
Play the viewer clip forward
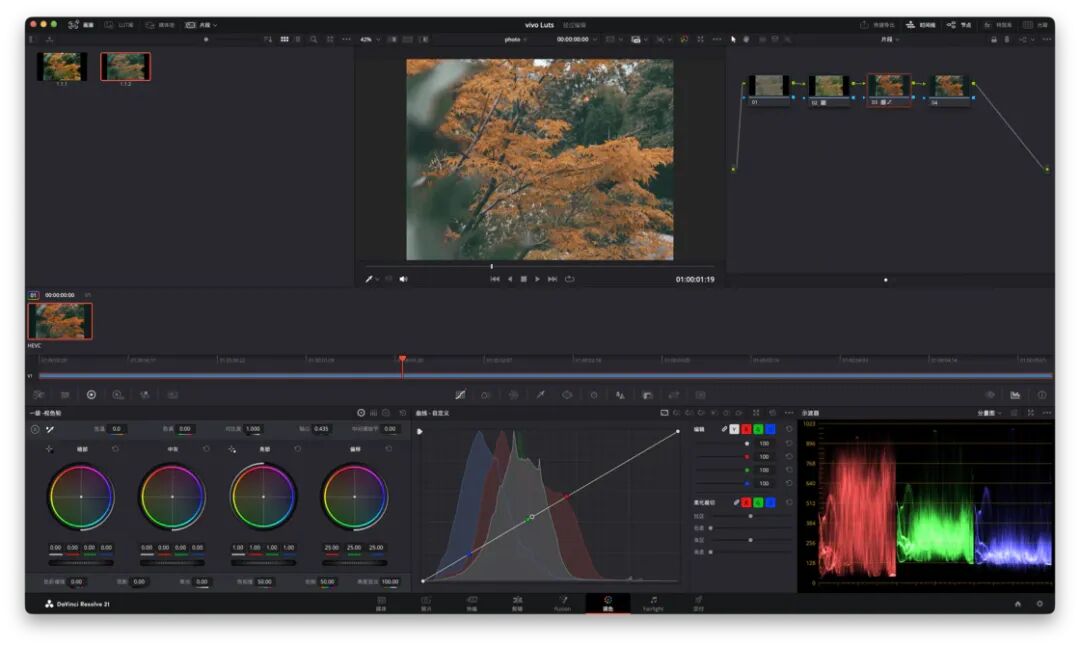tap(537, 279)
